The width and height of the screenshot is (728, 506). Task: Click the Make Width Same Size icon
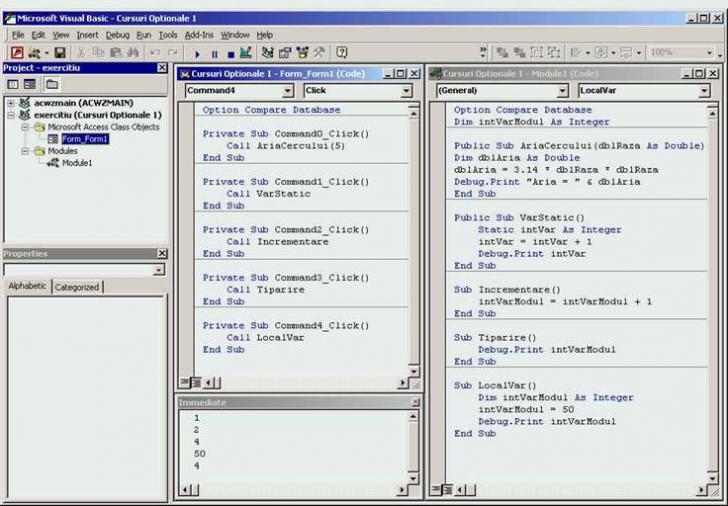[626, 52]
